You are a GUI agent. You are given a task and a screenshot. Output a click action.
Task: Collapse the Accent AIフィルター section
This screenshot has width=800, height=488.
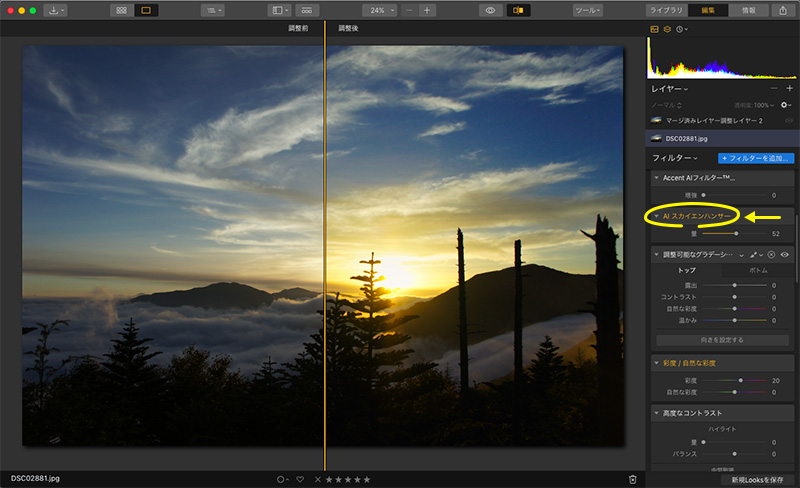tap(657, 178)
